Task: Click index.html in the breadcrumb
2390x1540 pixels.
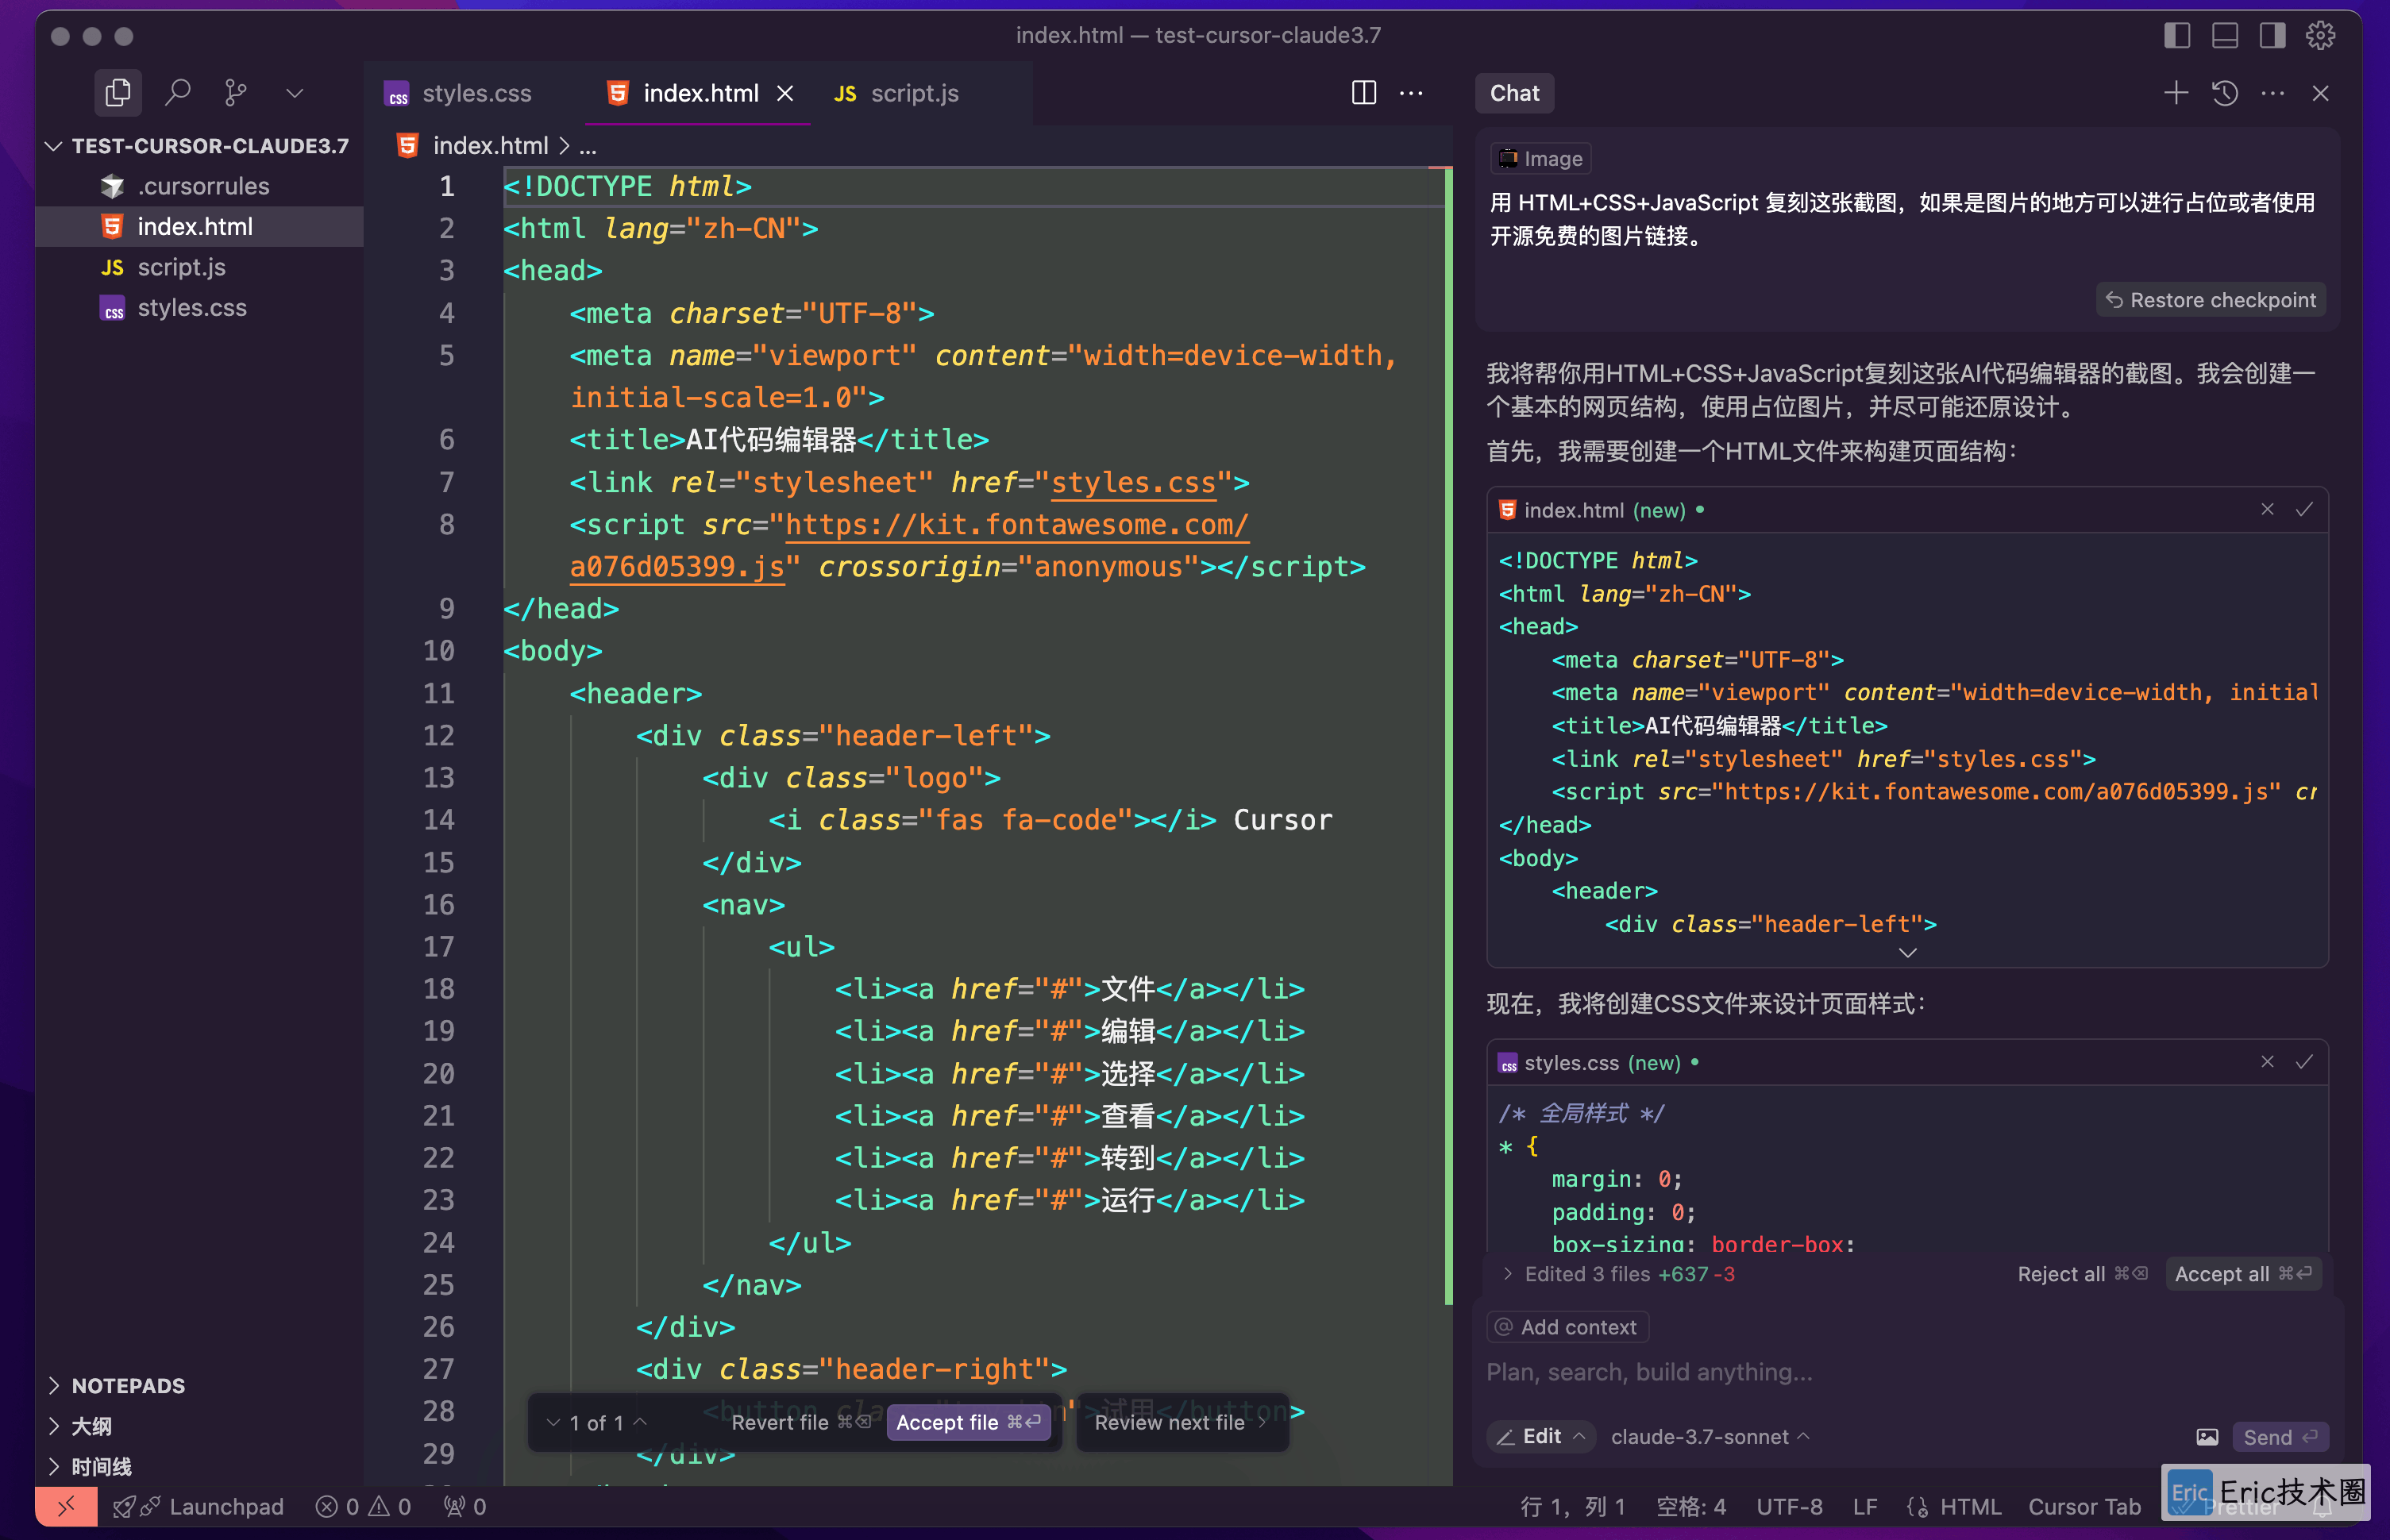Action: point(490,146)
